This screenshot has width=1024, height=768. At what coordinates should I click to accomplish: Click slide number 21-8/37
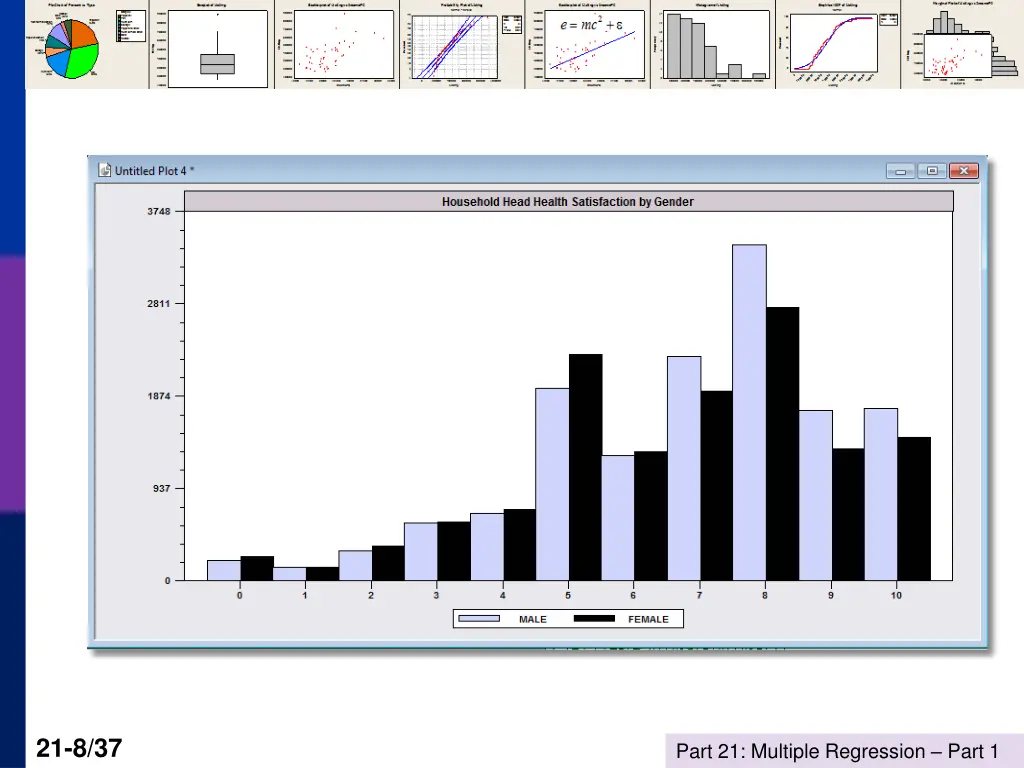[79, 748]
